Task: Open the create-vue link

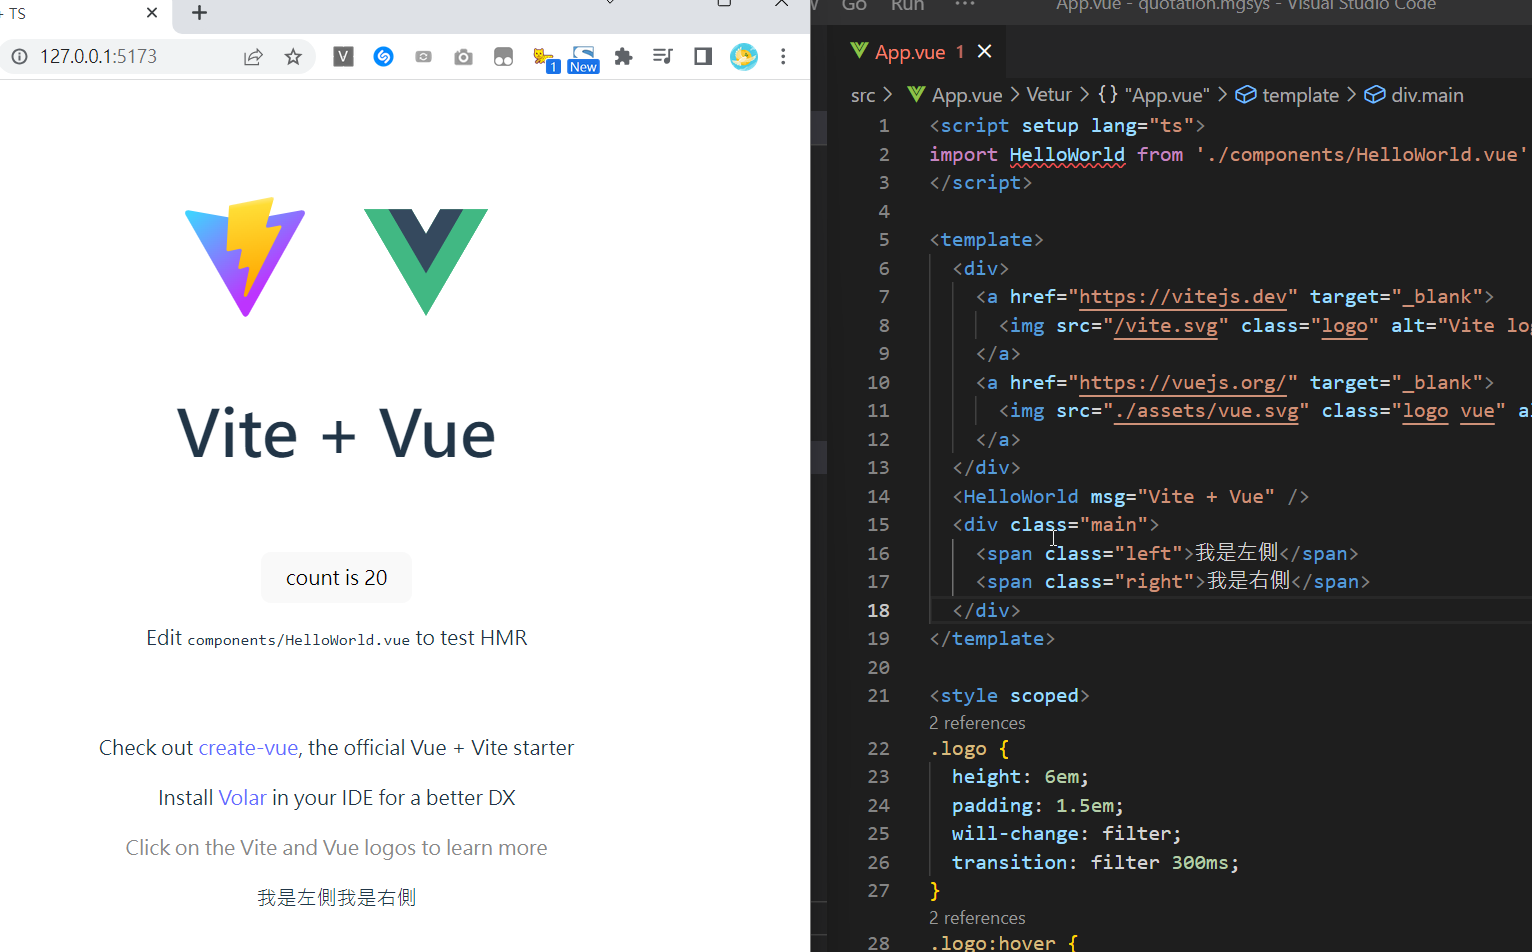Action: pos(248,748)
